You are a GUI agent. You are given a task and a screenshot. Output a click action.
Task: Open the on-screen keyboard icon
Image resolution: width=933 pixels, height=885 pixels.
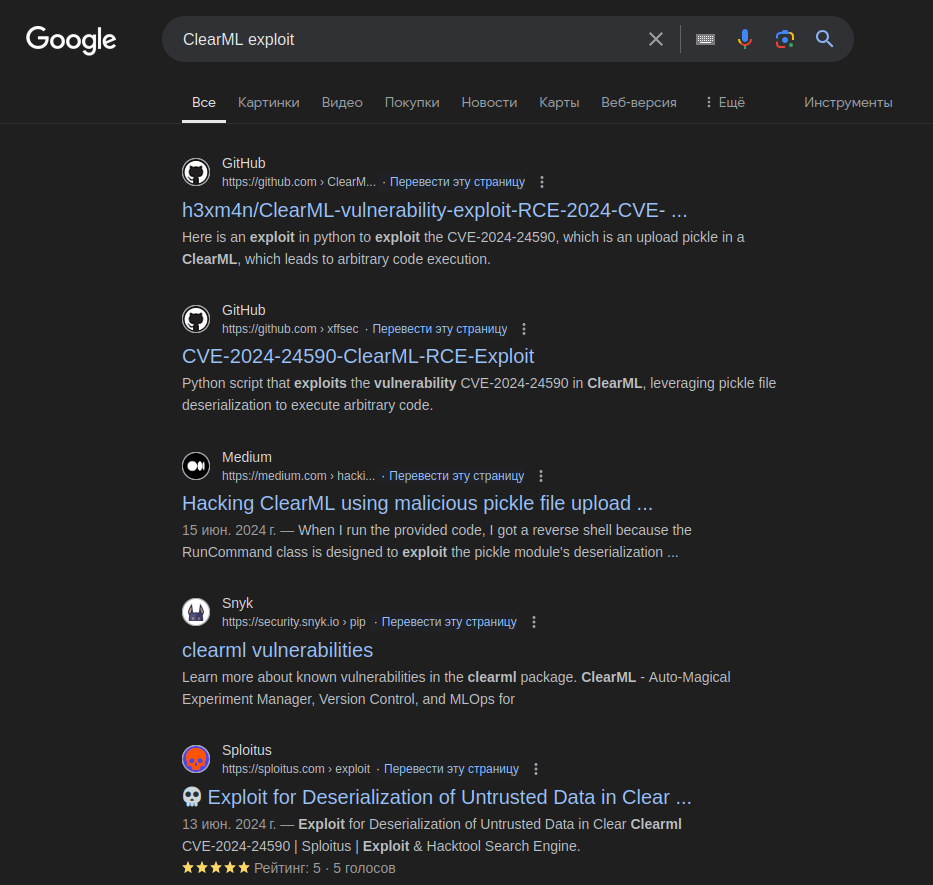tap(705, 39)
